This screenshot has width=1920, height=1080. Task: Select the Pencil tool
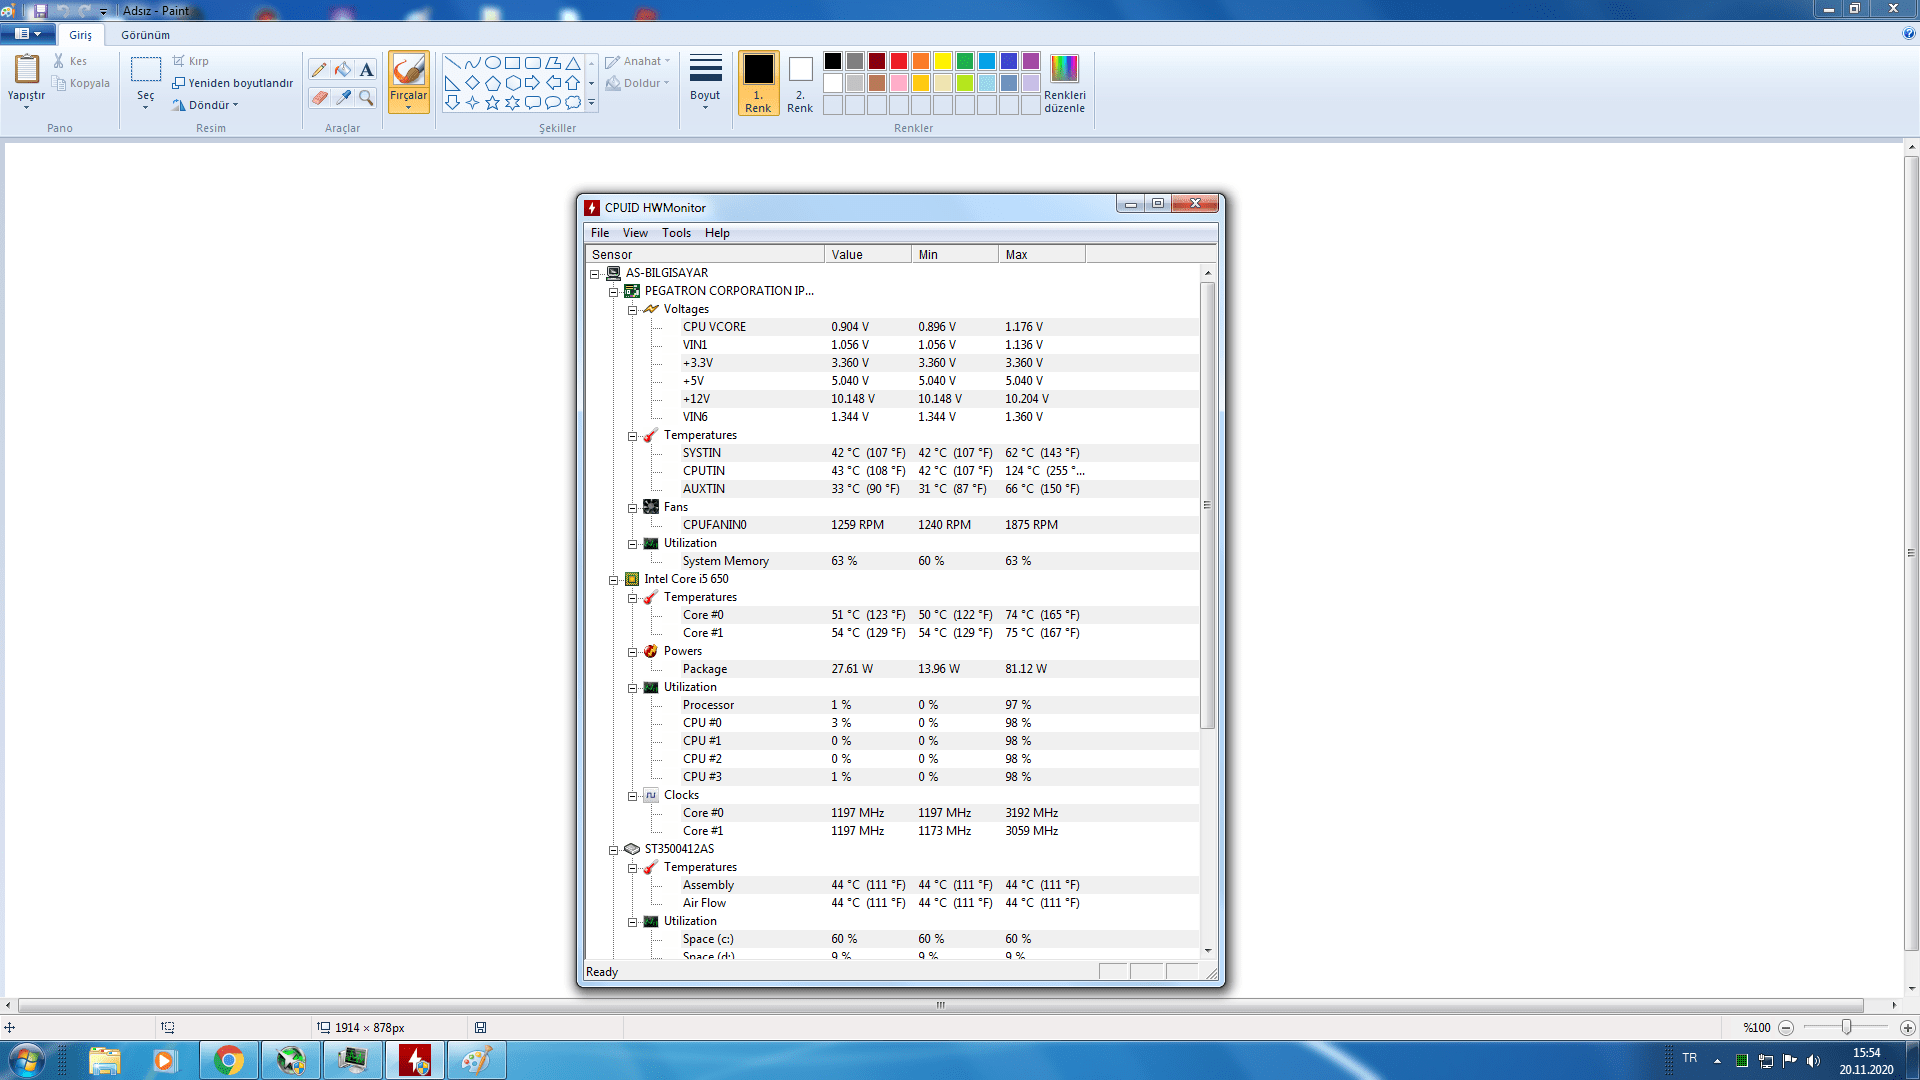click(319, 69)
